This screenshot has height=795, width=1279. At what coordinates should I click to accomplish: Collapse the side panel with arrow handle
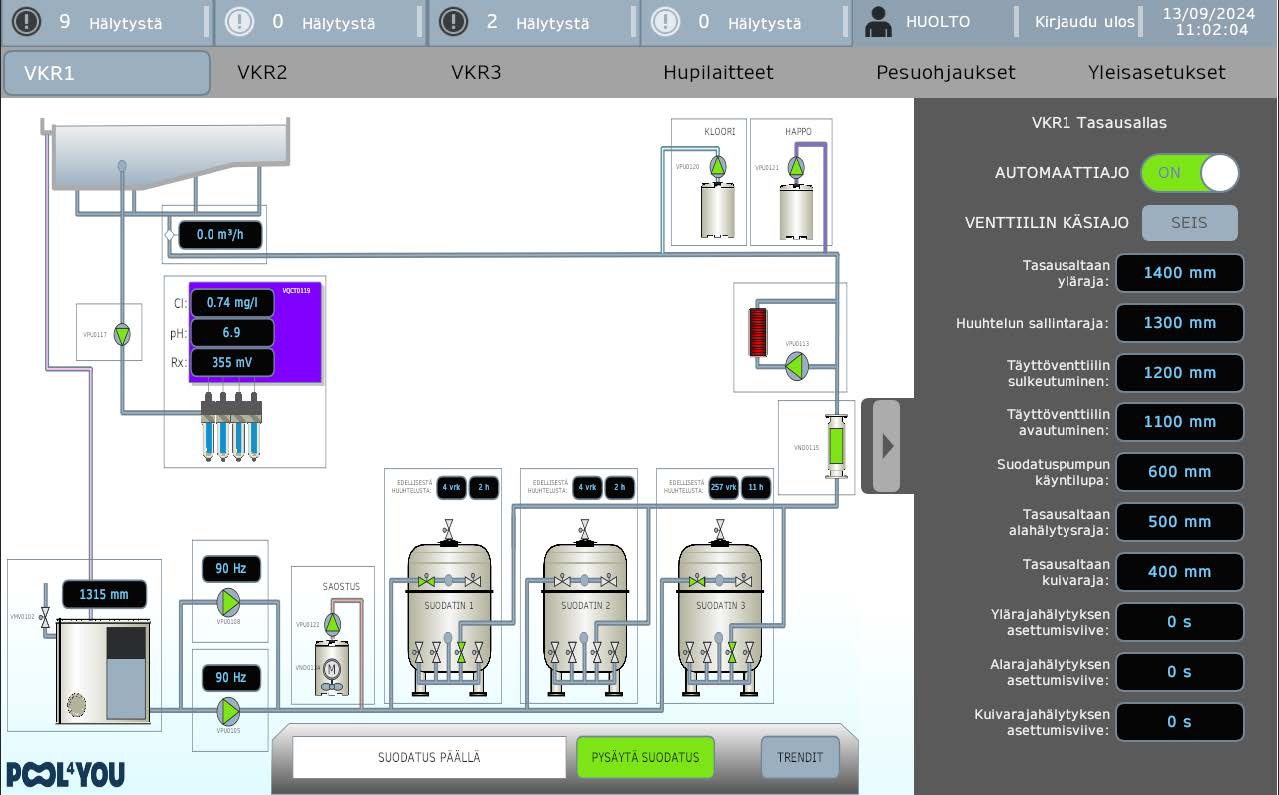point(887,446)
